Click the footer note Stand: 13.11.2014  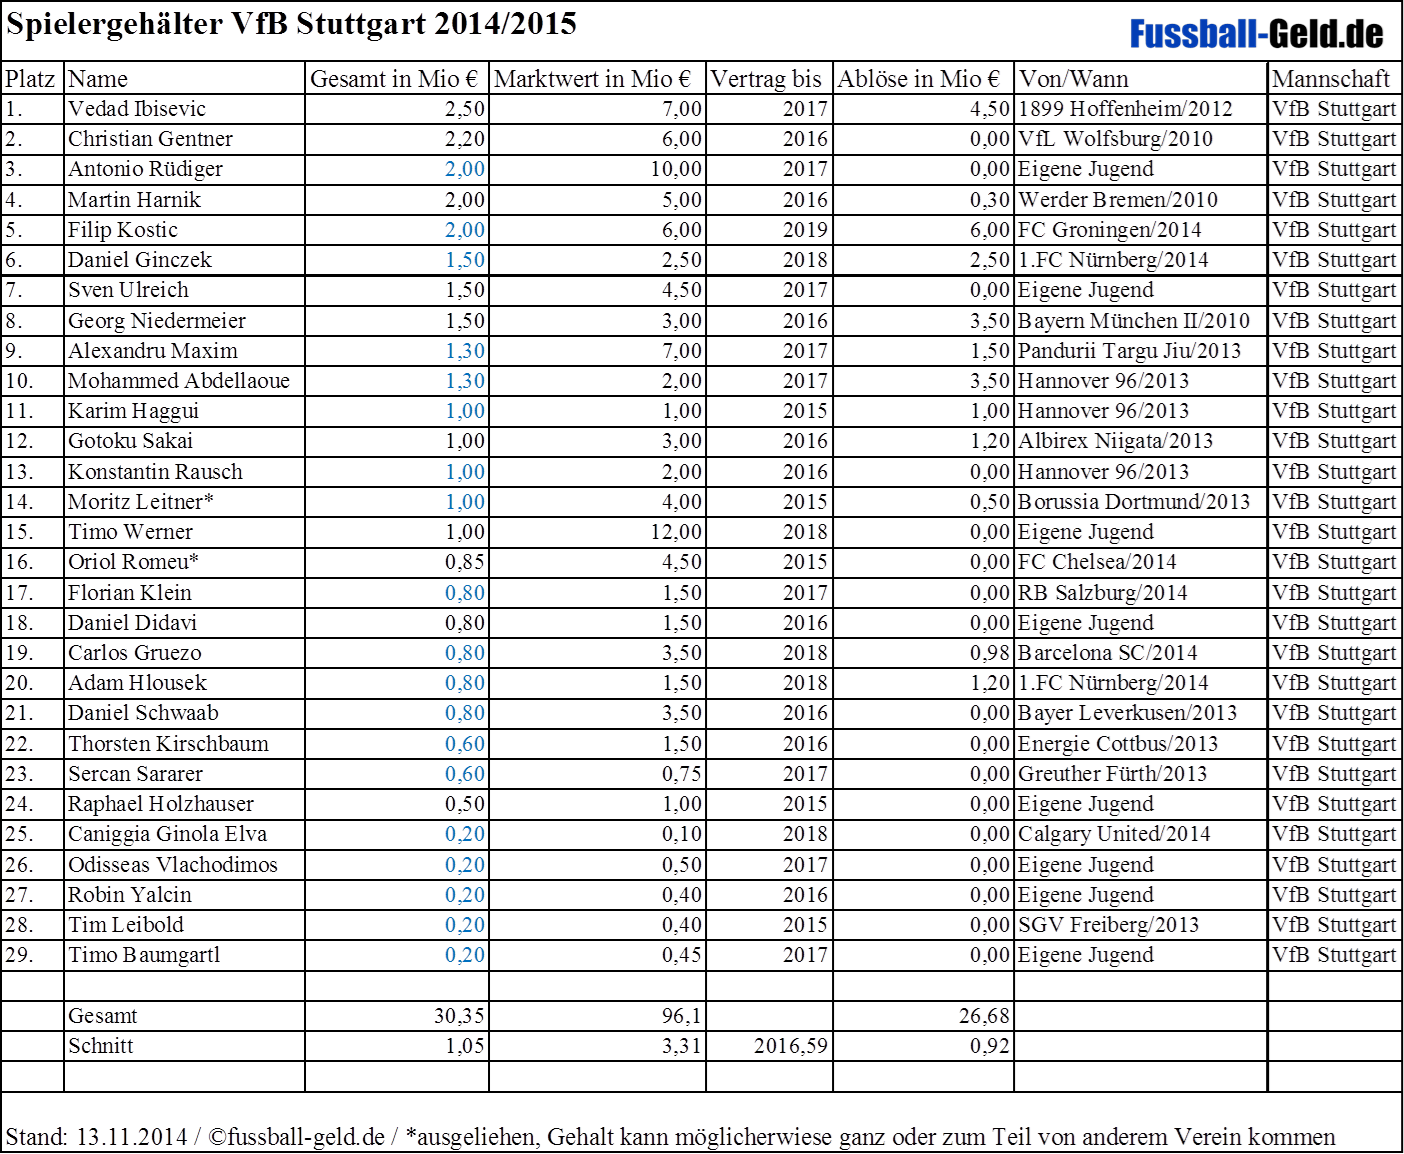97,1137
